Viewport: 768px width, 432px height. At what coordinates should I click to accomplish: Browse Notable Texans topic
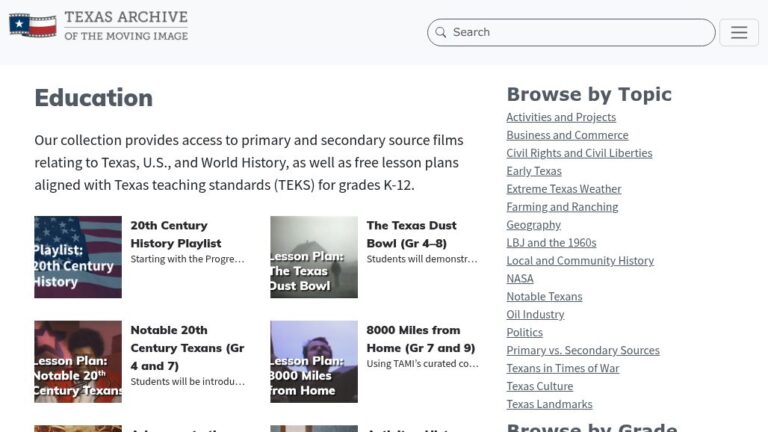pyautogui.click(x=544, y=296)
